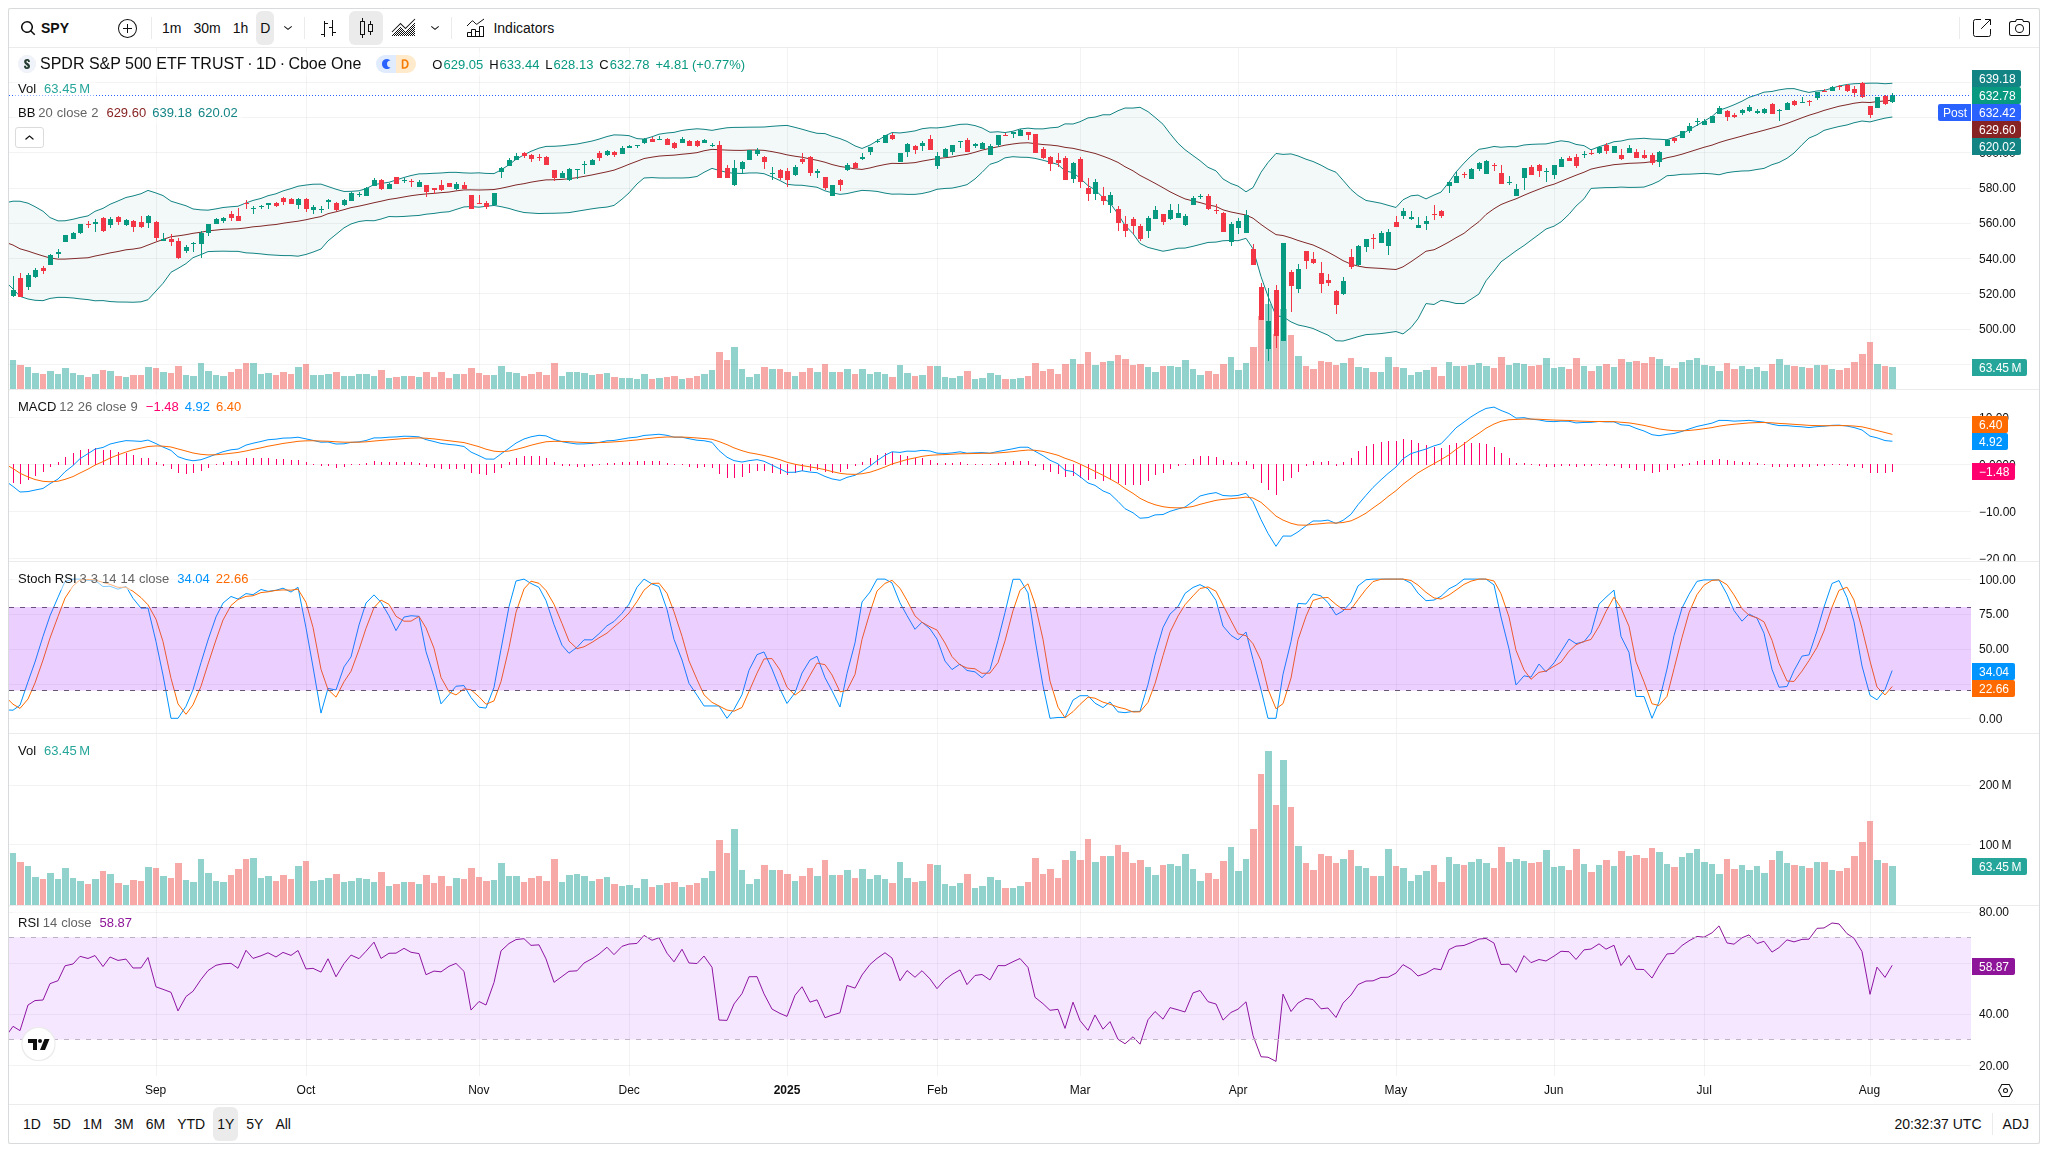Screen dimensions: 2048x1152
Task: Select the bars chart style icon
Action: coord(328,28)
